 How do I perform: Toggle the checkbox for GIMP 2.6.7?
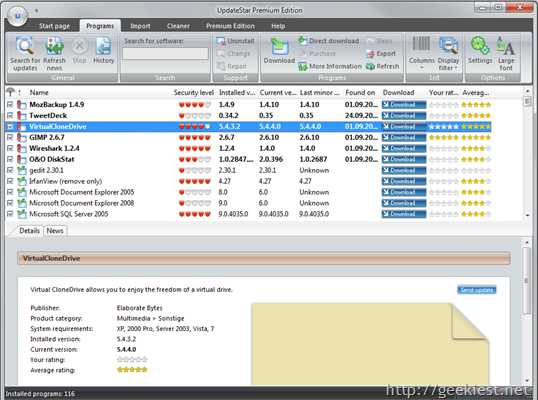(x=10, y=137)
